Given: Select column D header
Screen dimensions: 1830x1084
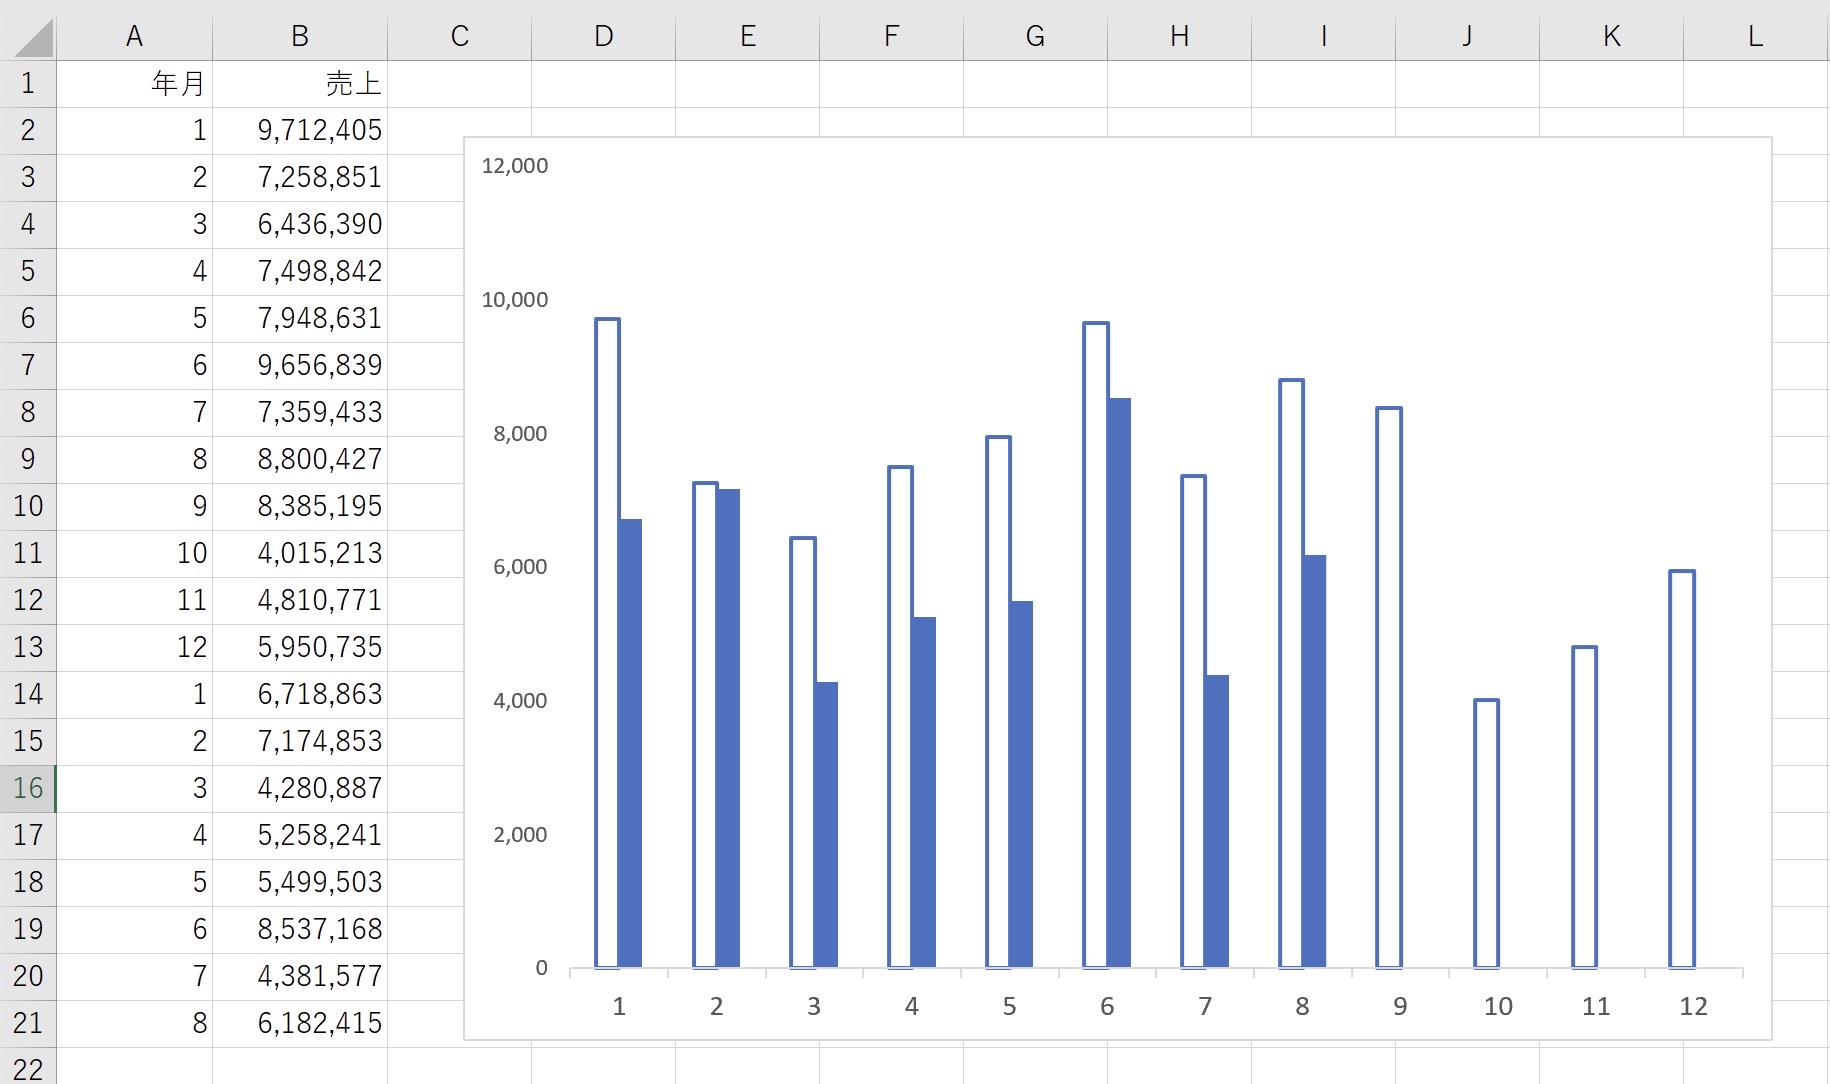Looking at the screenshot, I should (604, 36).
